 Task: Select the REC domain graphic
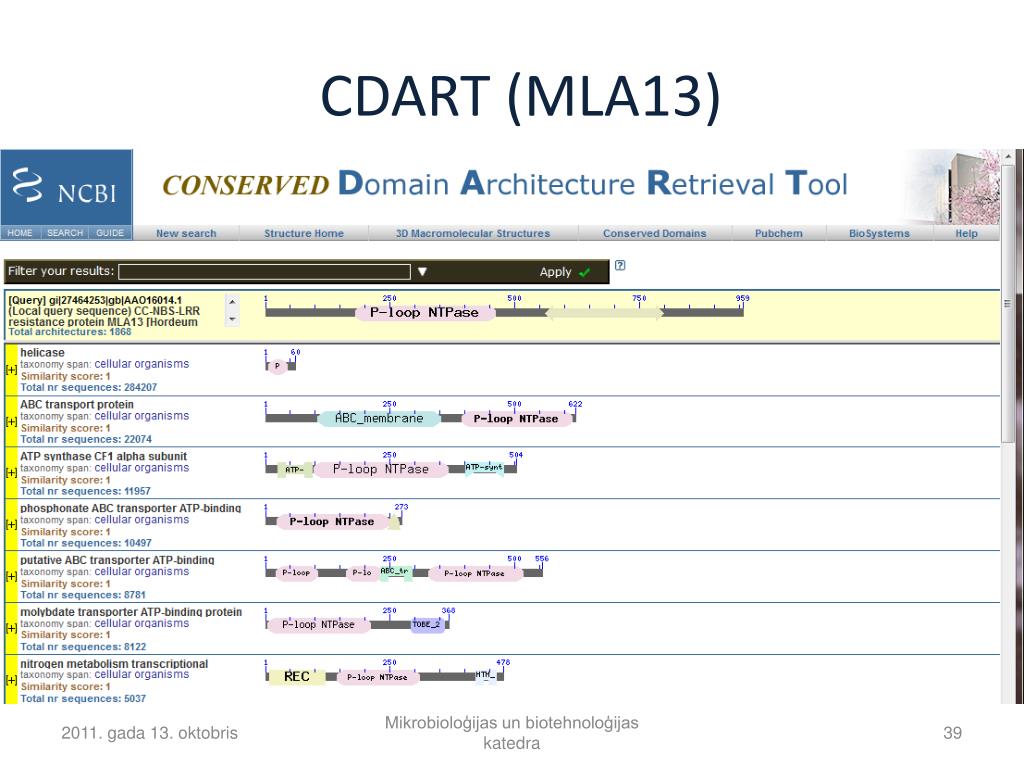(297, 677)
